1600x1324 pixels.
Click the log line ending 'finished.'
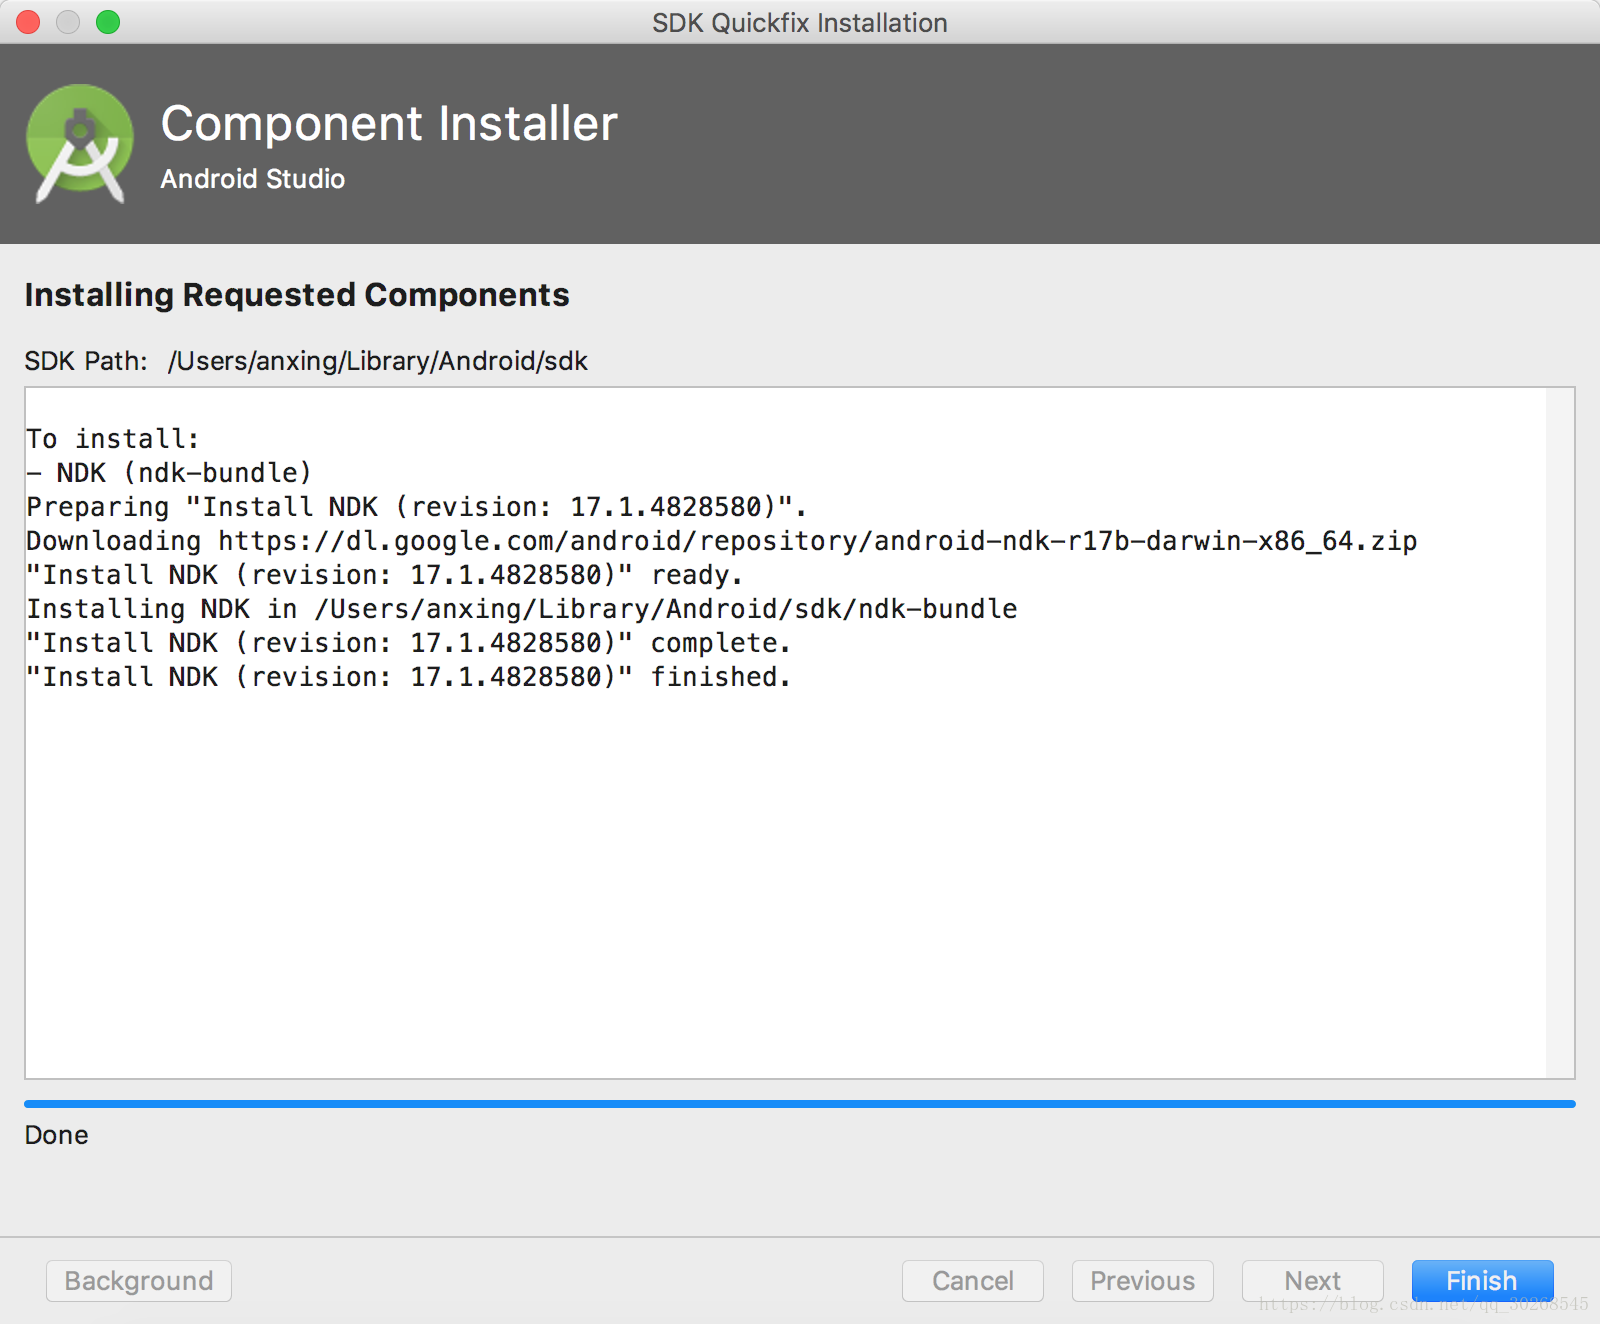[408, 677]
